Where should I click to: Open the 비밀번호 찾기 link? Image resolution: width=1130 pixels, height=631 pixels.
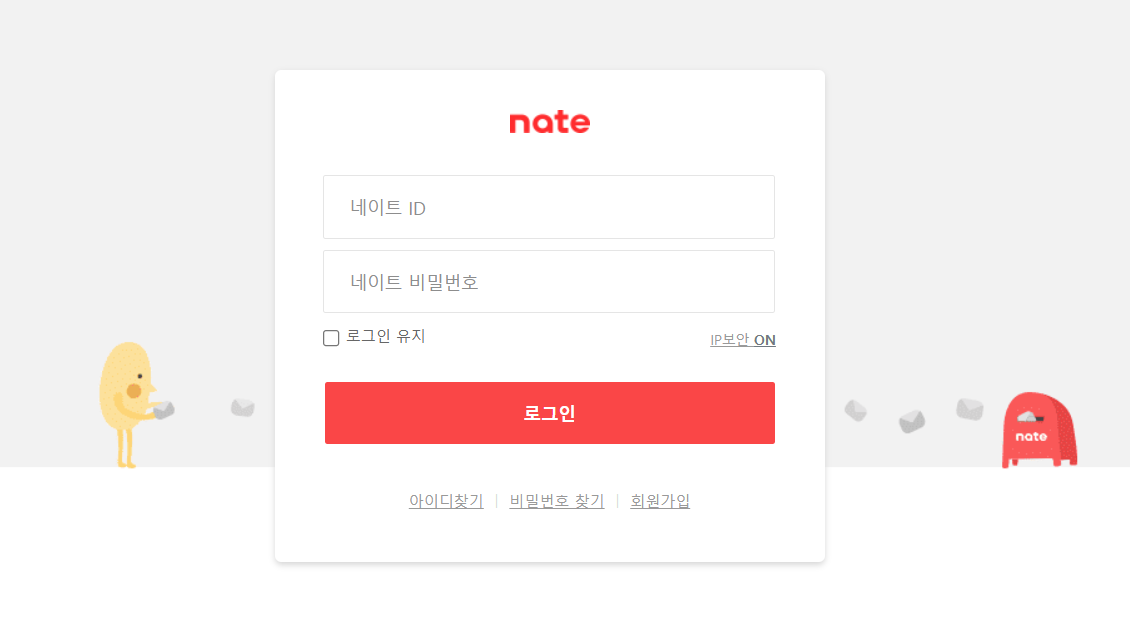coord(556,501)
